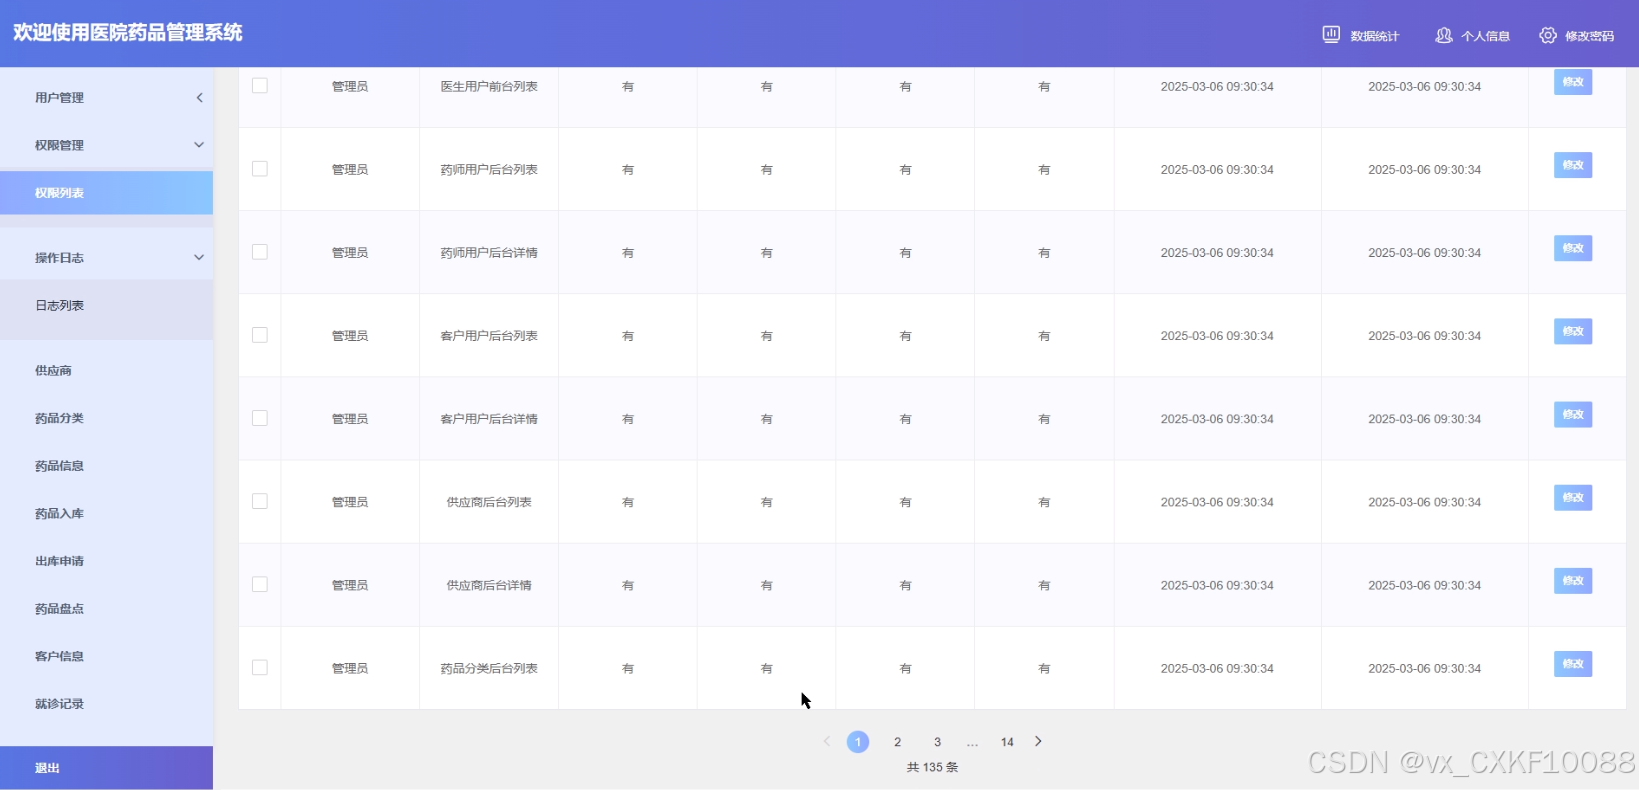Tick checkbox for 药师用户后台列表 row

pos(260,169)
